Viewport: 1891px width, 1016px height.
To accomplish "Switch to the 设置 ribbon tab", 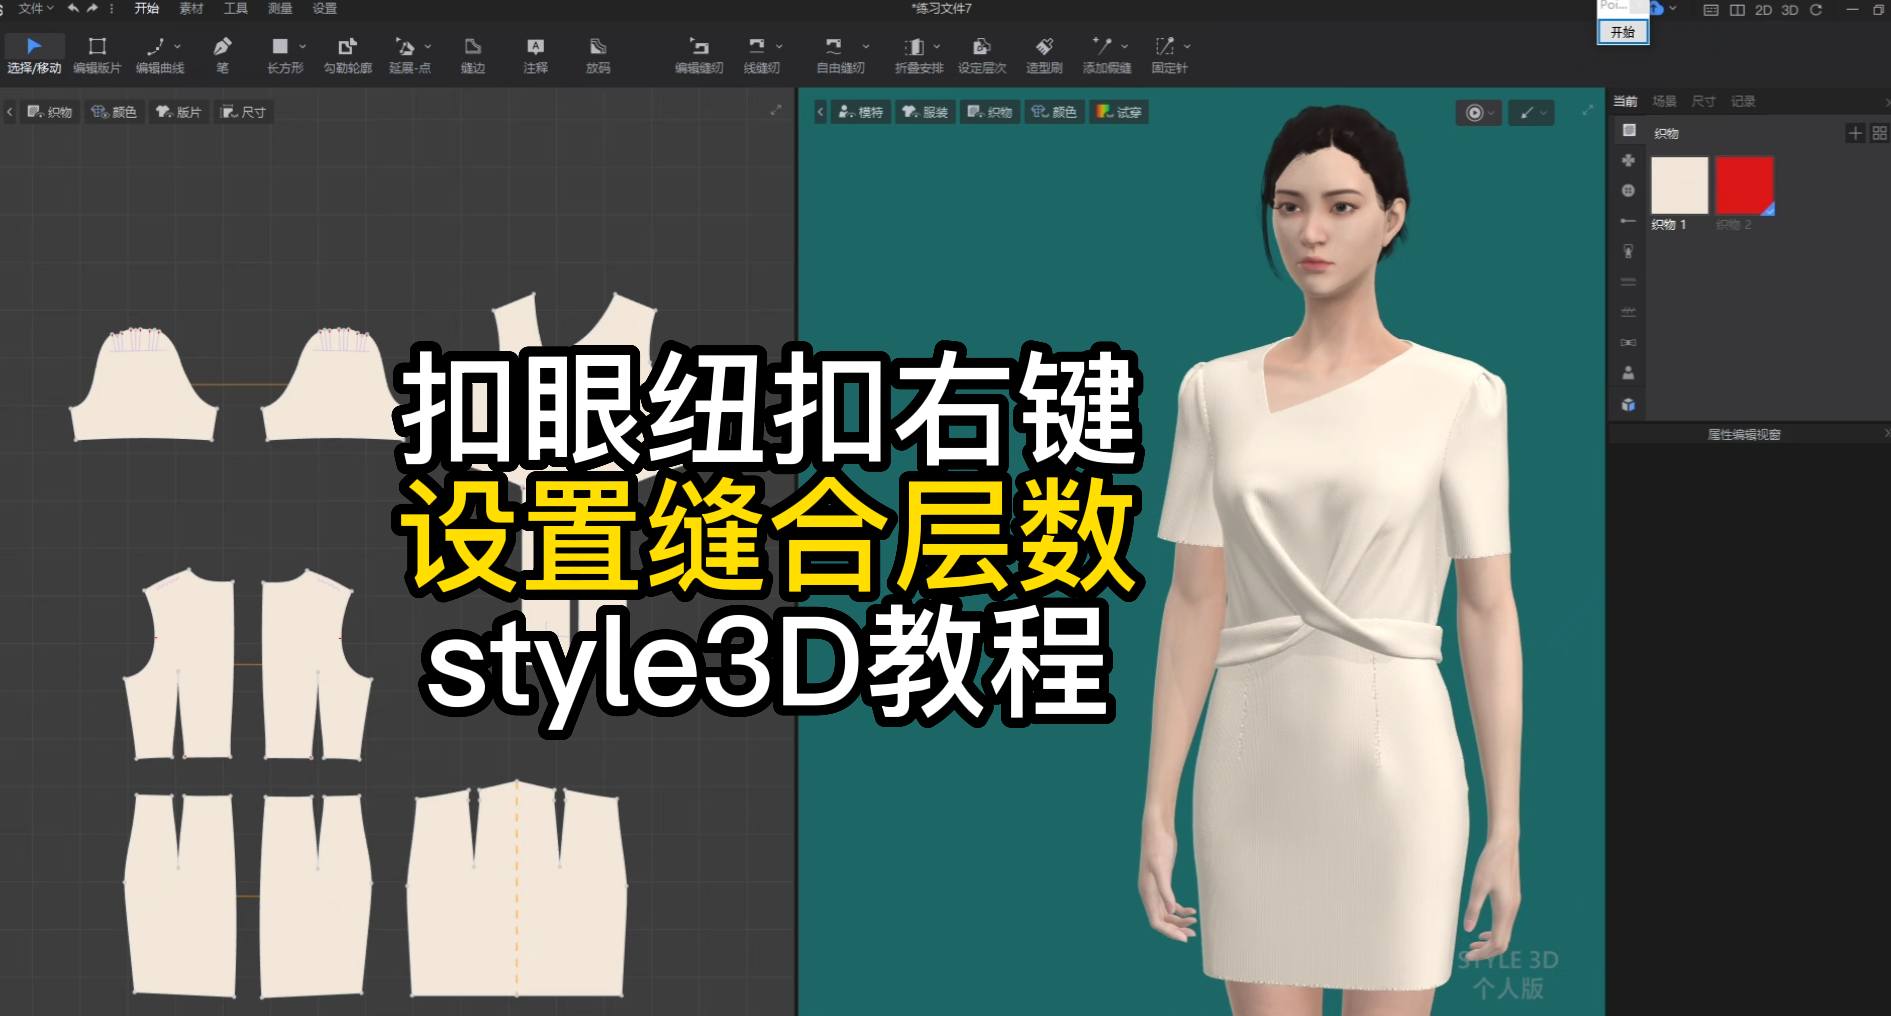I will [x=325, y=8].
